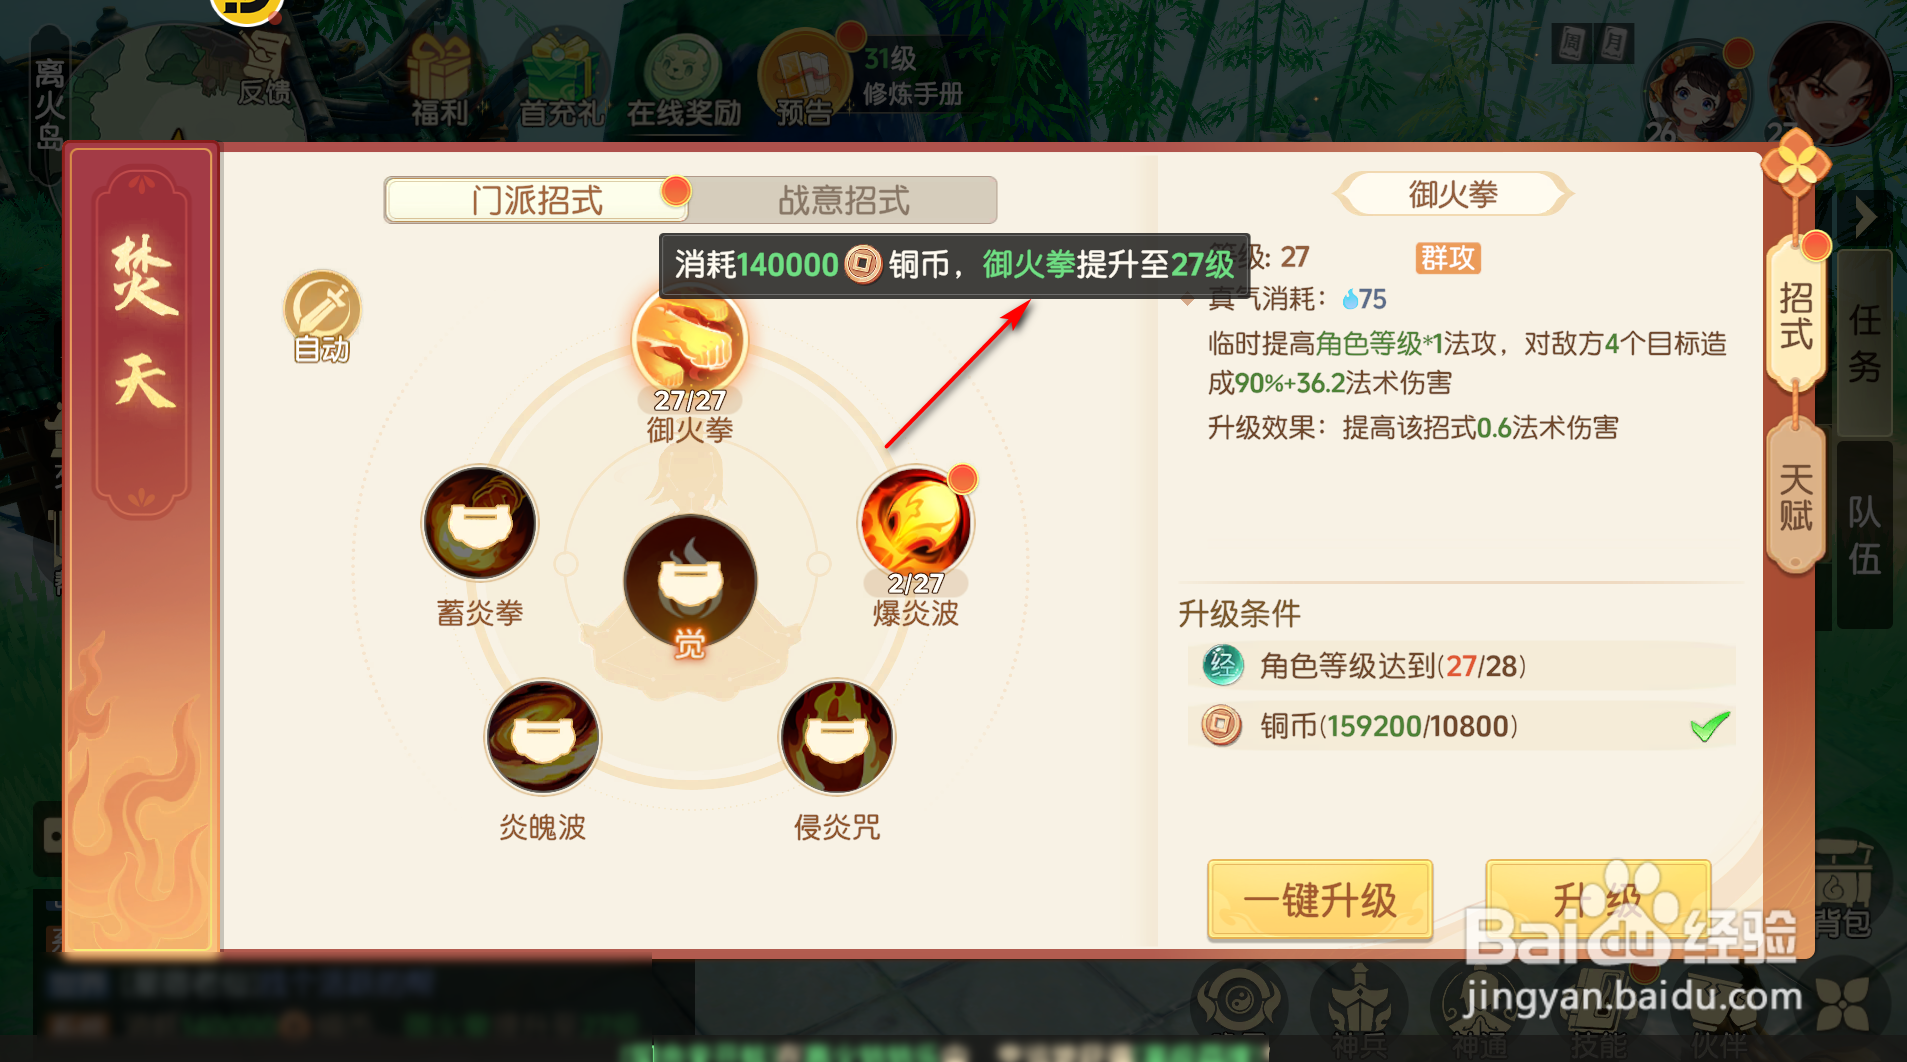Tap the locked 炎魄波 skill
Screen dimensions: 1907x1062
tap(543, 737)
